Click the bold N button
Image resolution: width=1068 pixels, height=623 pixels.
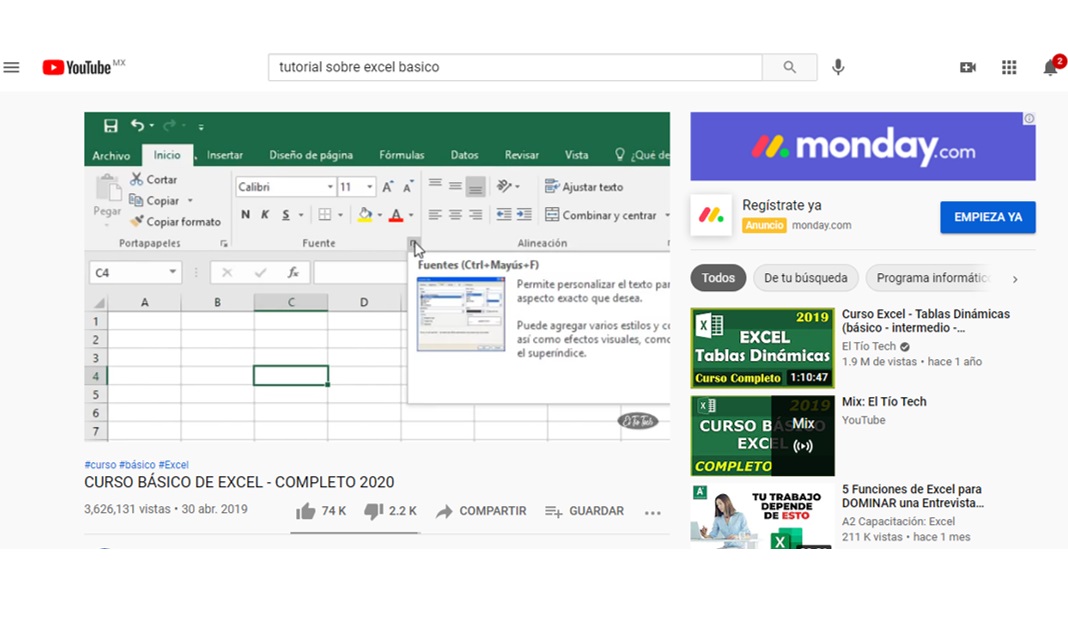[245, 214]
